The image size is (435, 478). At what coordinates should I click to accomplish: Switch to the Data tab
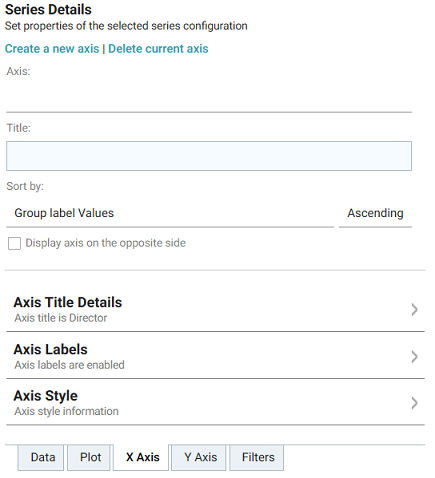[41, 457]
